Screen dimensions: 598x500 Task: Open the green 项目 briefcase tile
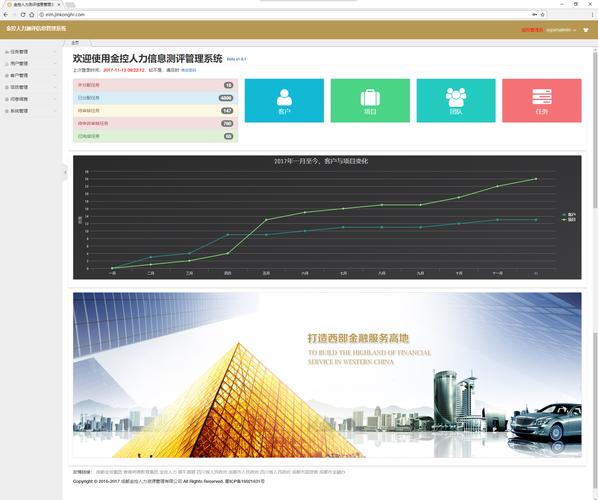tap(370, 101)
